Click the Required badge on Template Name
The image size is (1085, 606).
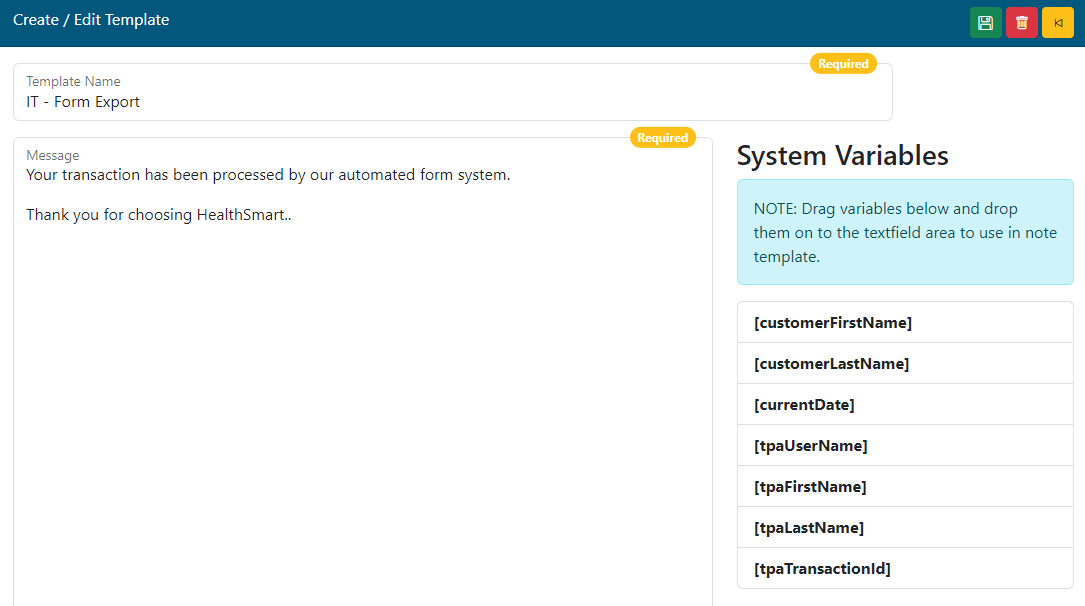(x=843, y=64)
